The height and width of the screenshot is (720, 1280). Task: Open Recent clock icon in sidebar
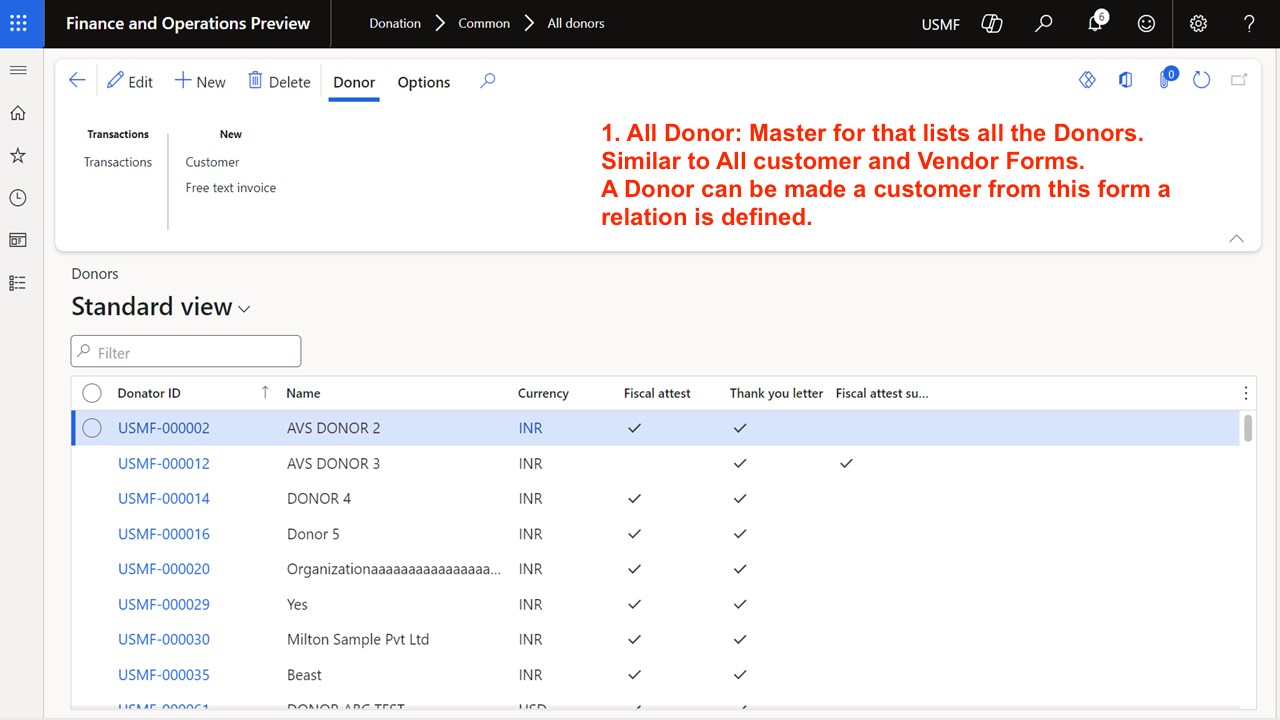pyautogui.click(x=18, y=198)
